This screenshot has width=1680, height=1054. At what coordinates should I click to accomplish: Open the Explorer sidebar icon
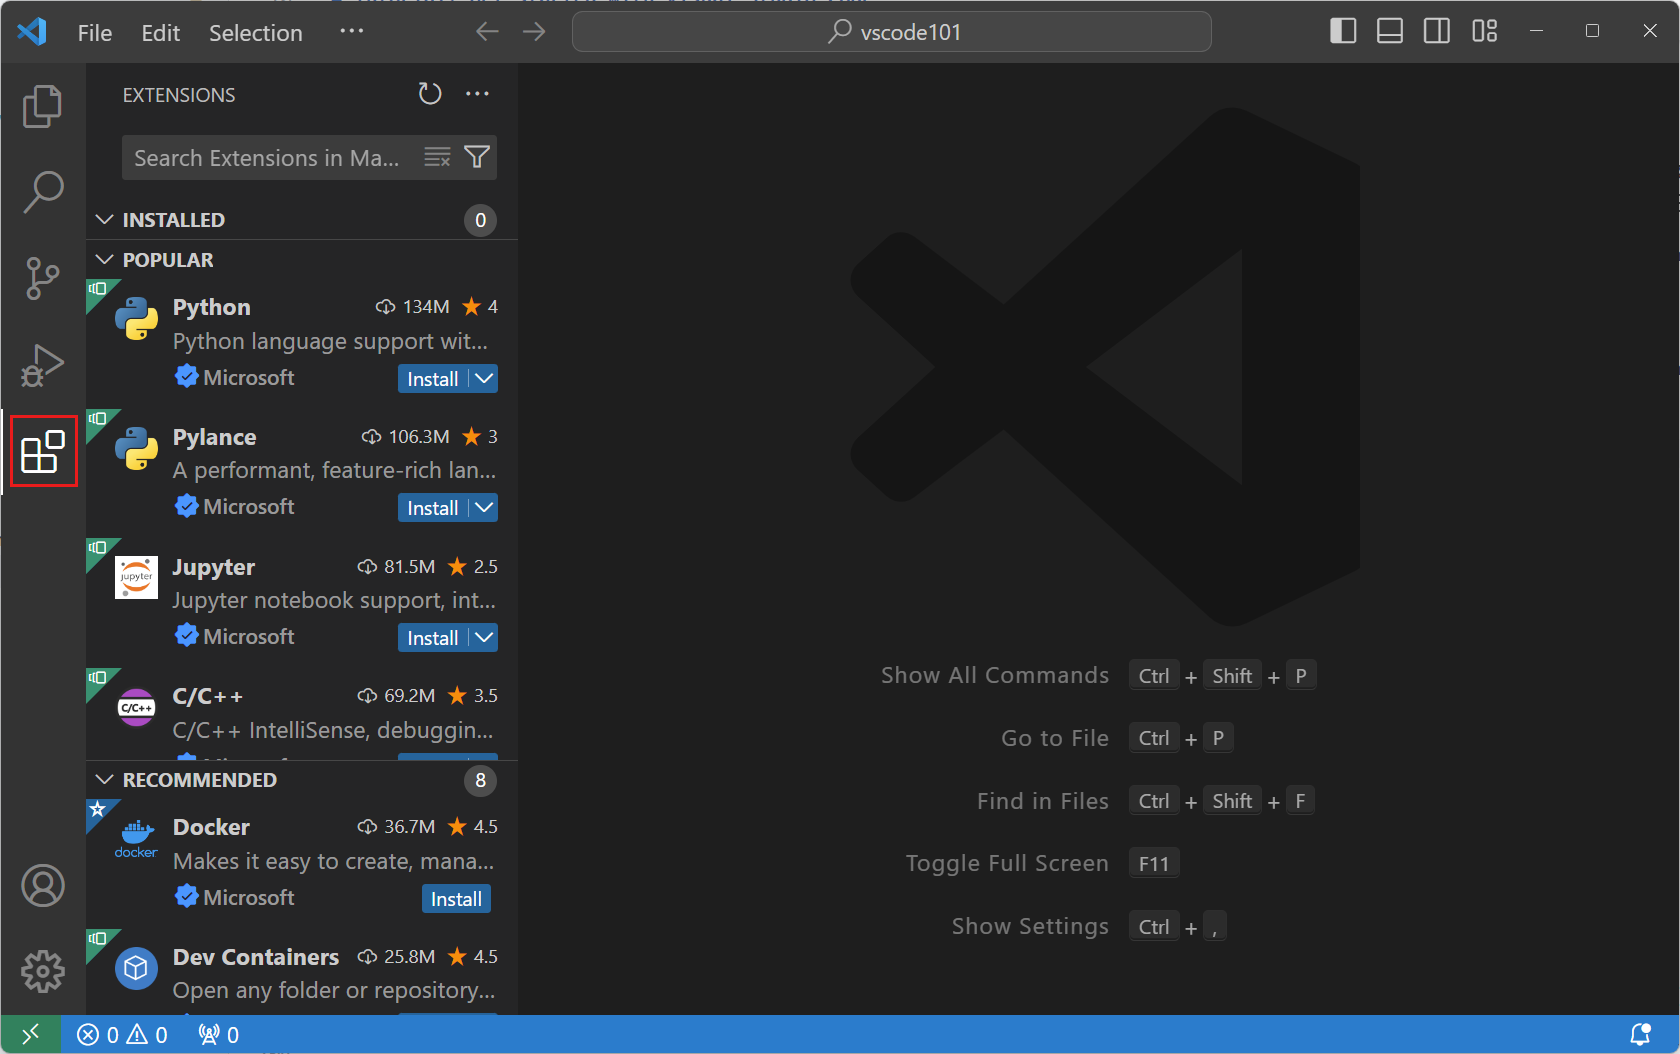coord(42,106)
